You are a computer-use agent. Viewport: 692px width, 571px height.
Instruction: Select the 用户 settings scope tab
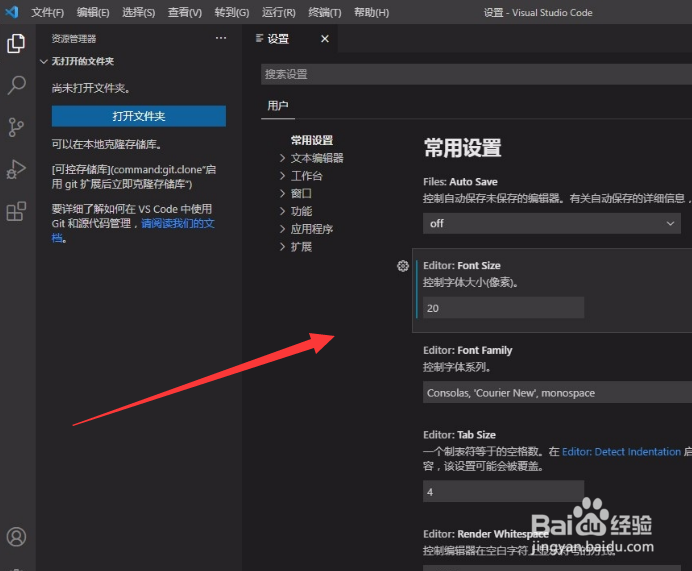(278, 105)
